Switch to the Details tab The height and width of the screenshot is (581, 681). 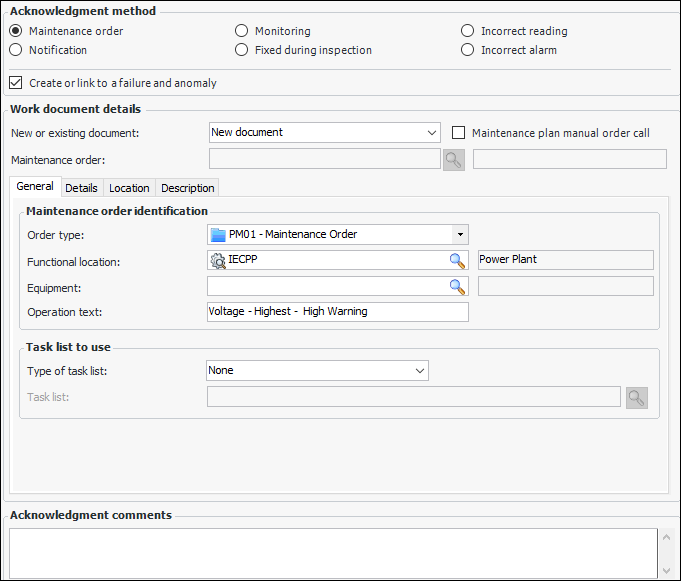(81, 188)
